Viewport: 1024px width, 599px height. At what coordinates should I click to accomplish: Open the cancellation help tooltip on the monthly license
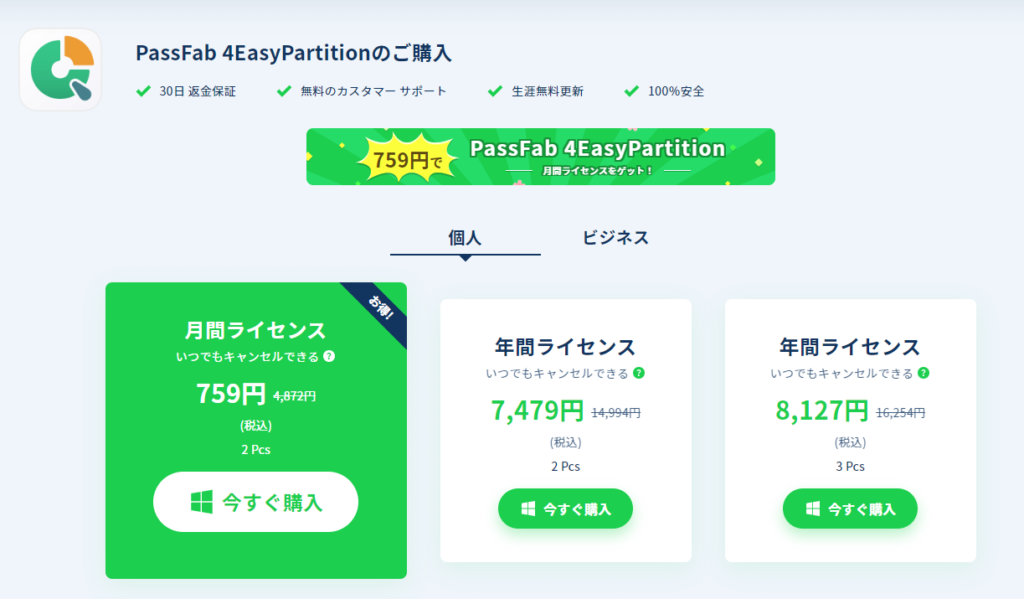coord(329,357)
